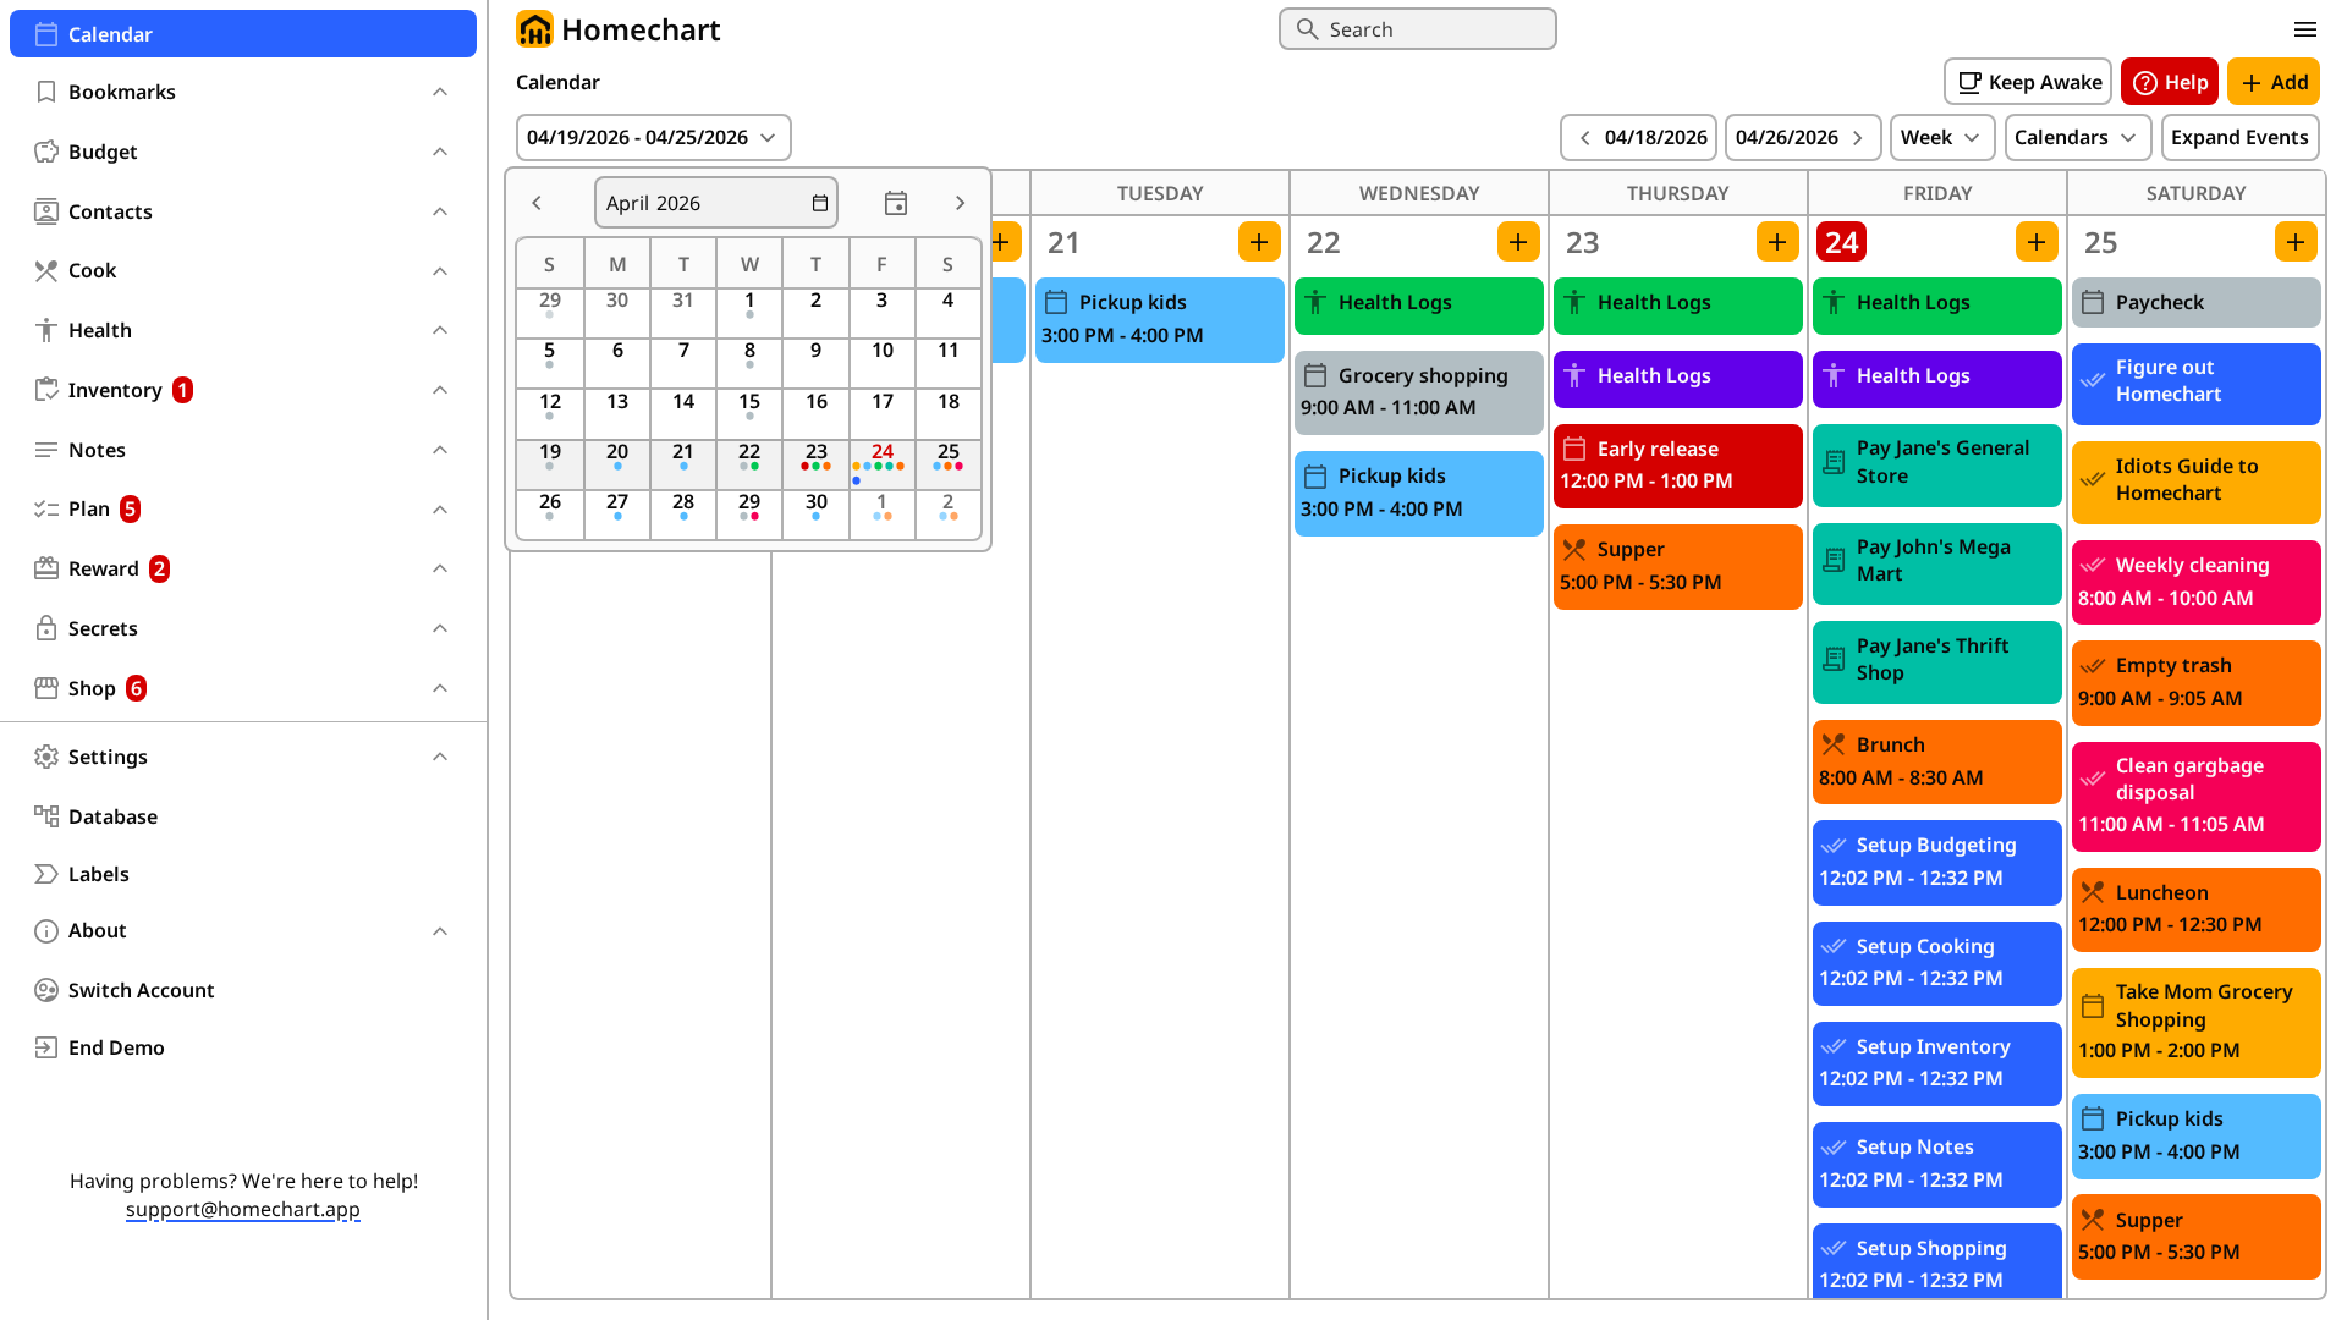Open the April 2026 month selector

(x=716, y=203)
